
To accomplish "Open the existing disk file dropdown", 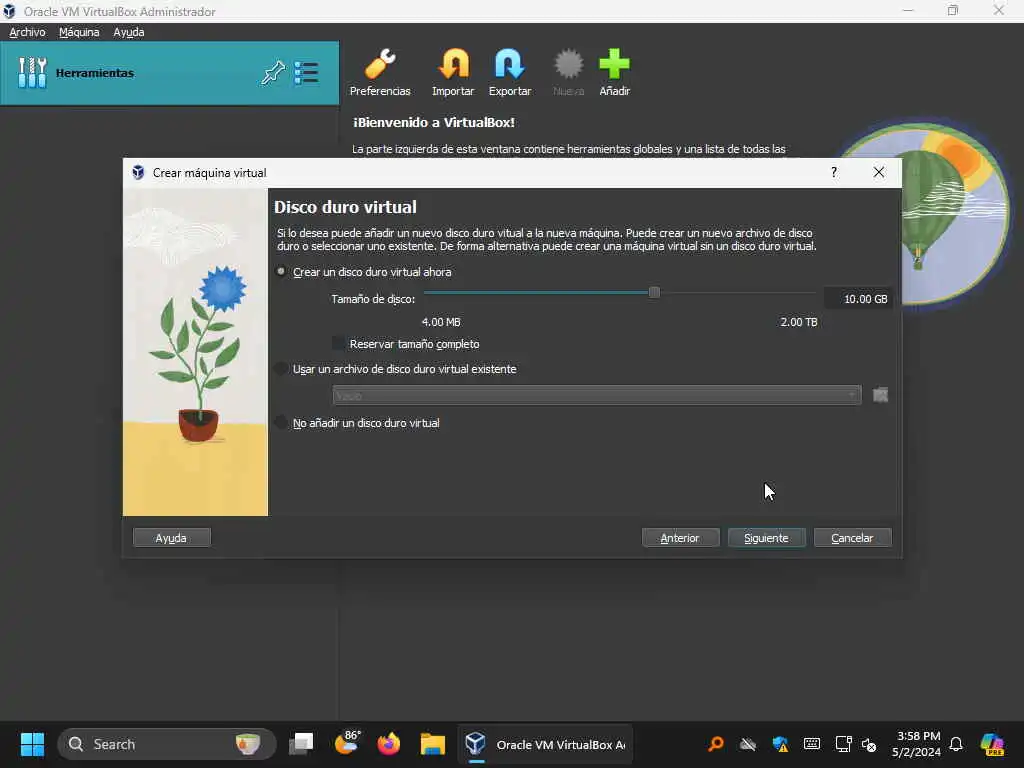I will 597,395.
